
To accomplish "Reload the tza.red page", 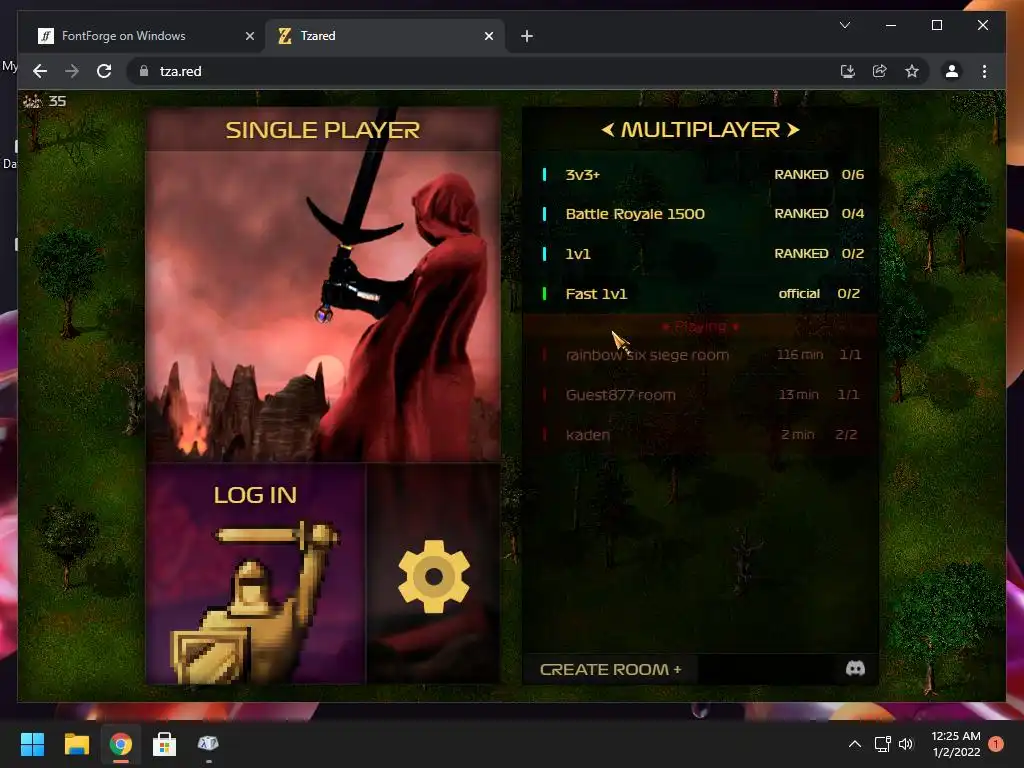I will (x=104, y=71).
